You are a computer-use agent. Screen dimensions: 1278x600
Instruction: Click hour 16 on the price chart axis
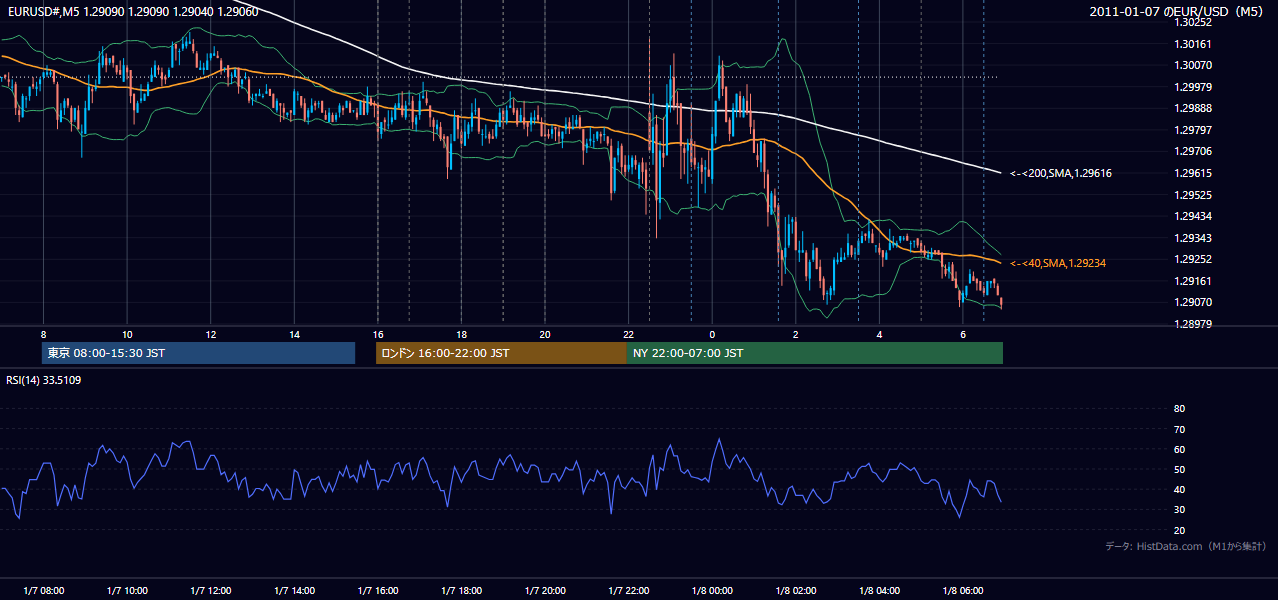(377, 333)
